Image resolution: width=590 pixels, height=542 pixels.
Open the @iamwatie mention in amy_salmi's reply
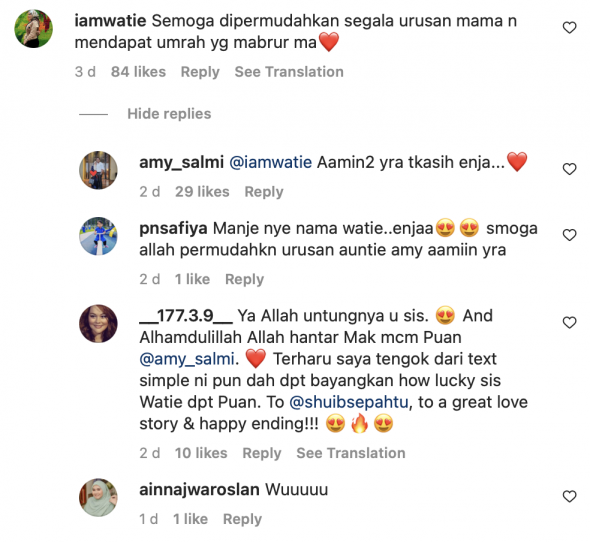[x=271, y=163]
